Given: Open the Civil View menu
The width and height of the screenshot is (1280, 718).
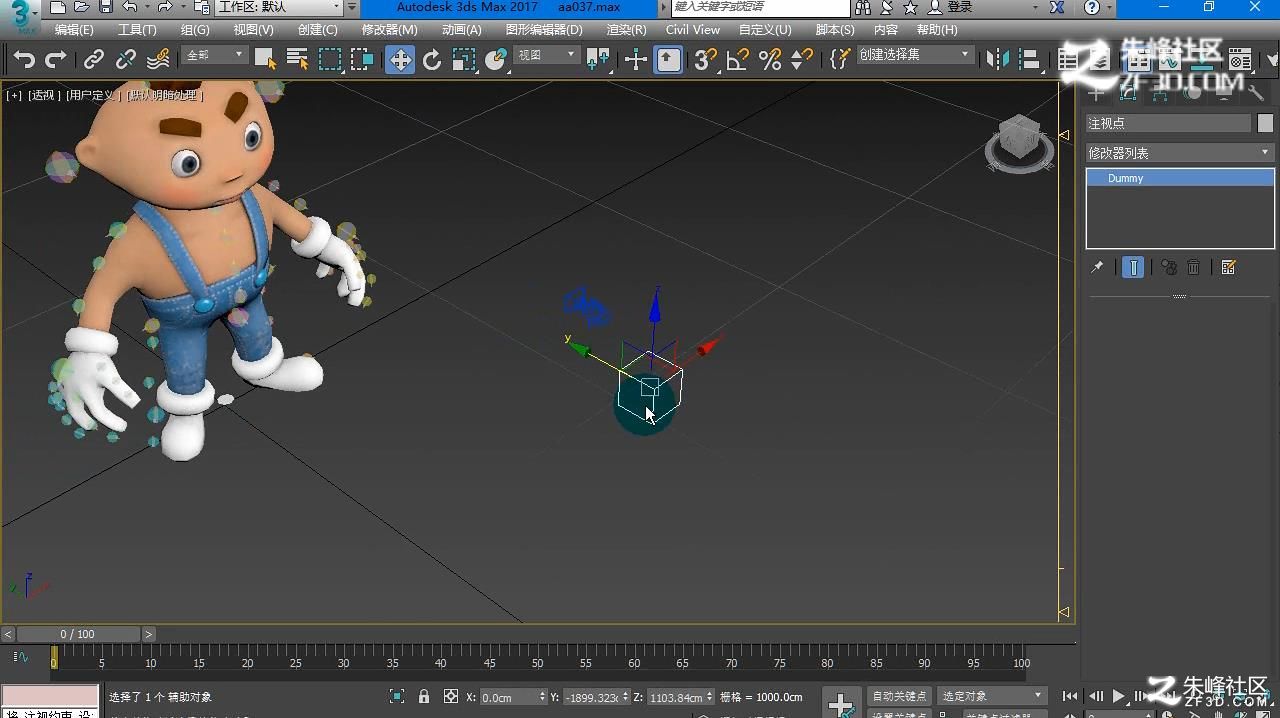Looking at the screenshot, I should pyautogui.click(x=693, y=30).
